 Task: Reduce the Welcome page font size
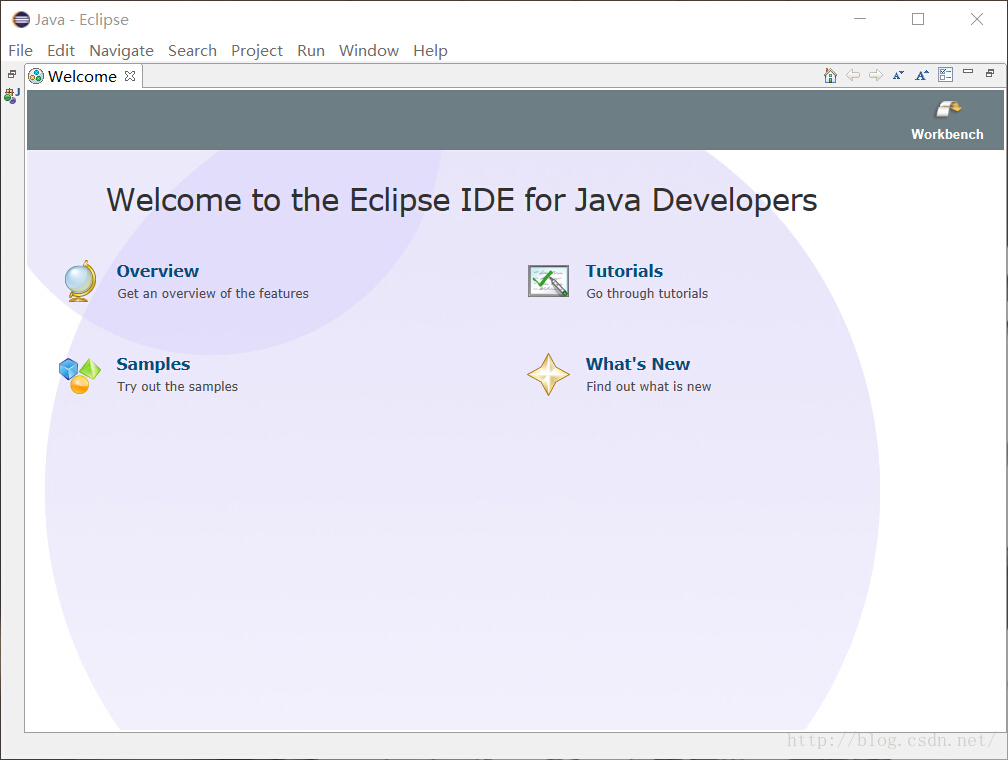898,75
